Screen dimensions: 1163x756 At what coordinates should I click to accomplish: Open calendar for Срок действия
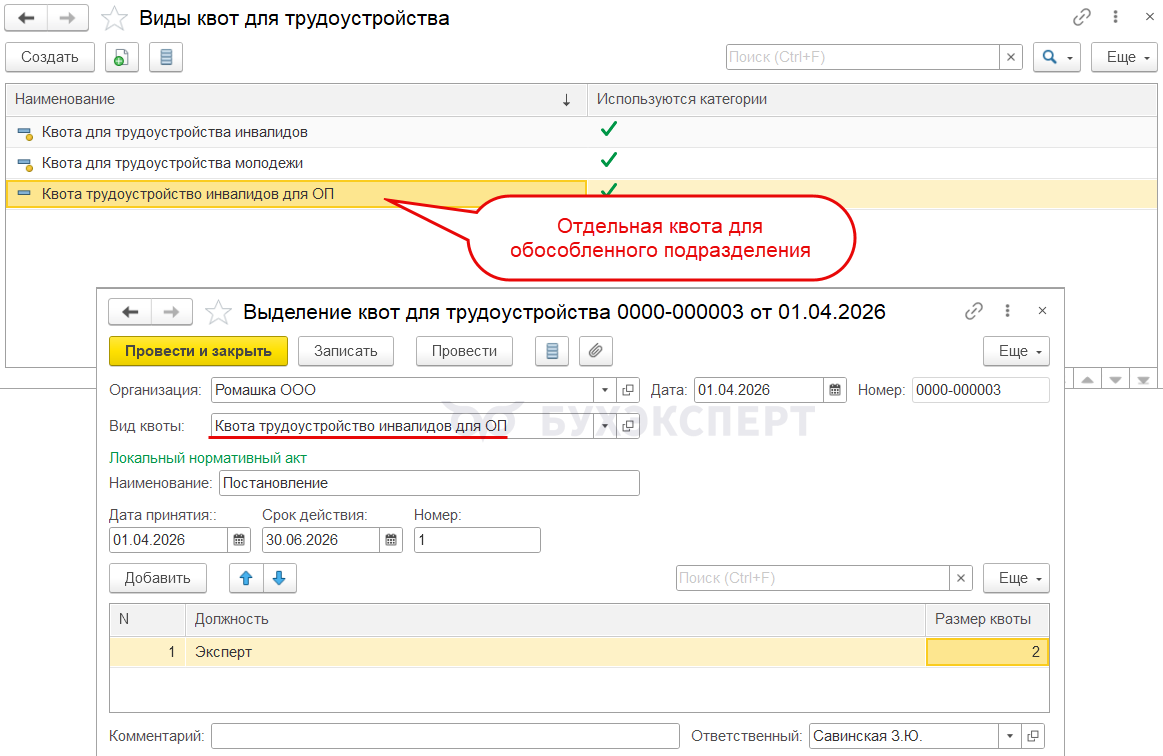391,540
